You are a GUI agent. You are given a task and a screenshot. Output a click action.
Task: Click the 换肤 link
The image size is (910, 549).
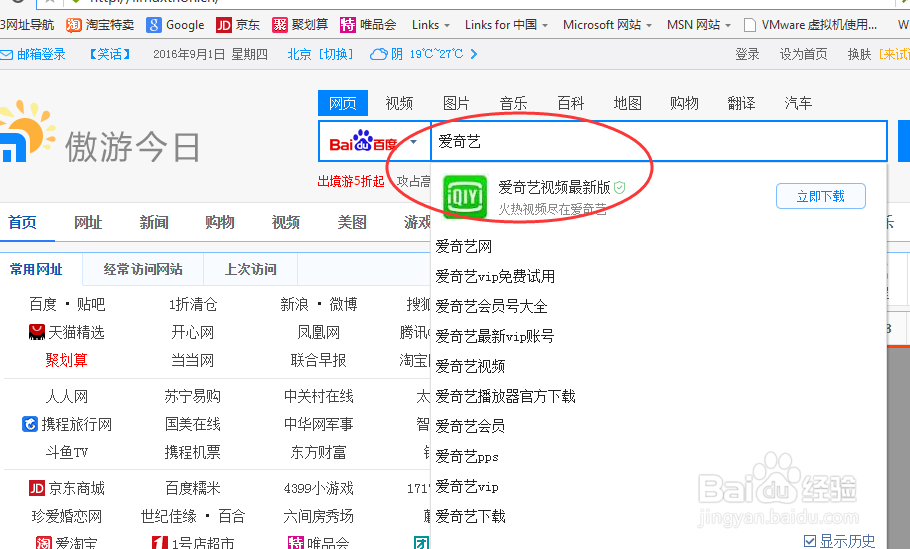[859, 54]
